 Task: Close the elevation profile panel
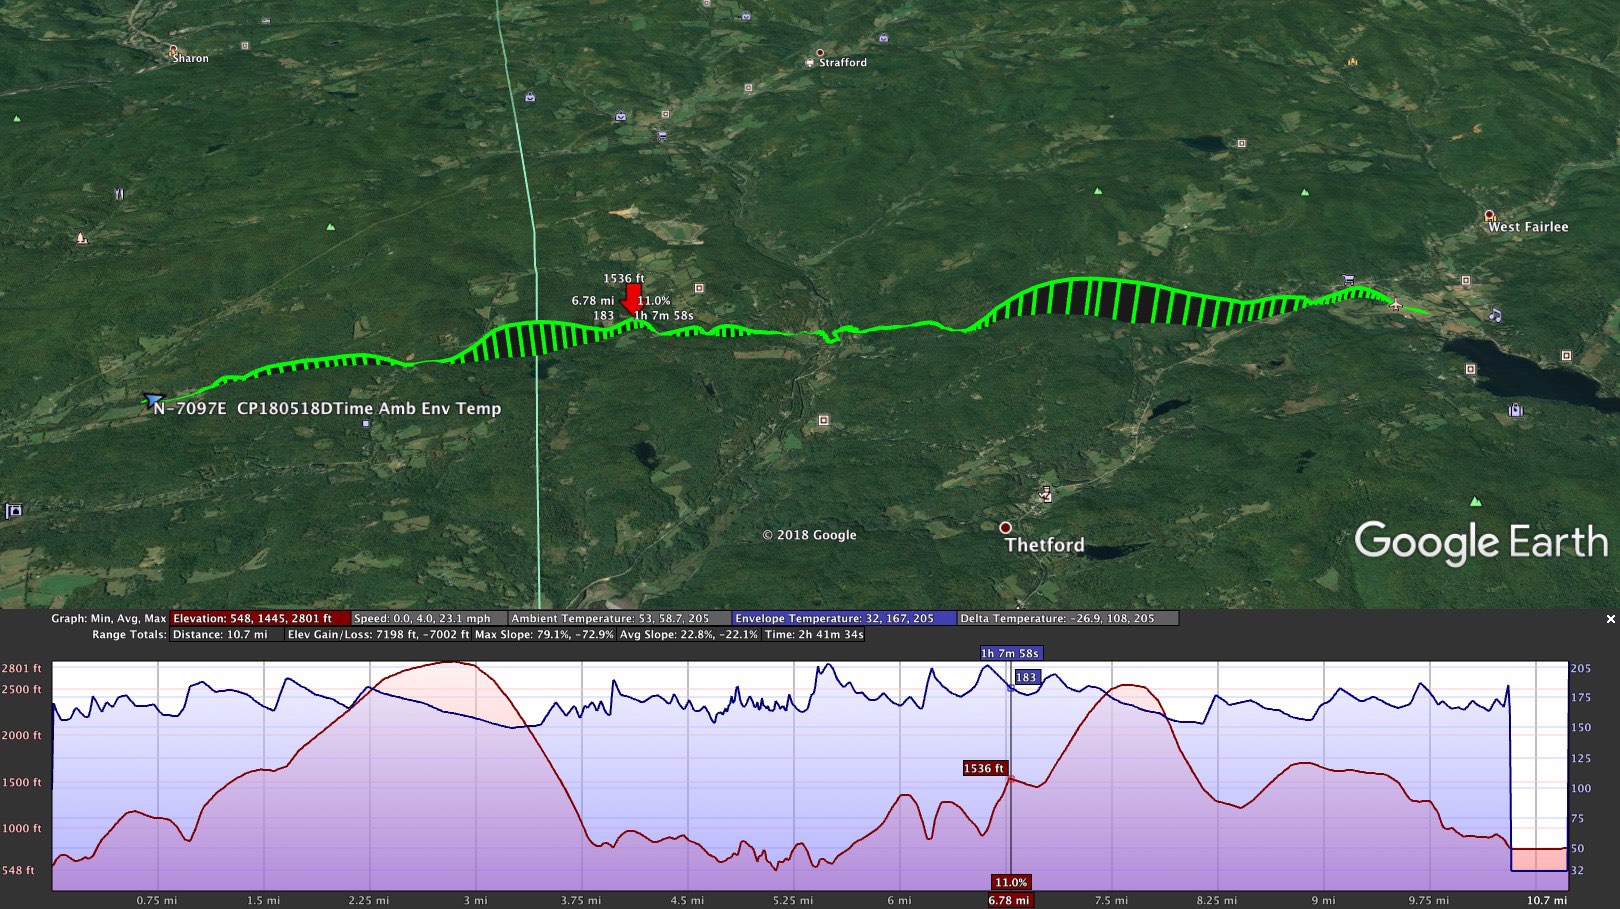(x=1610, y=619)
